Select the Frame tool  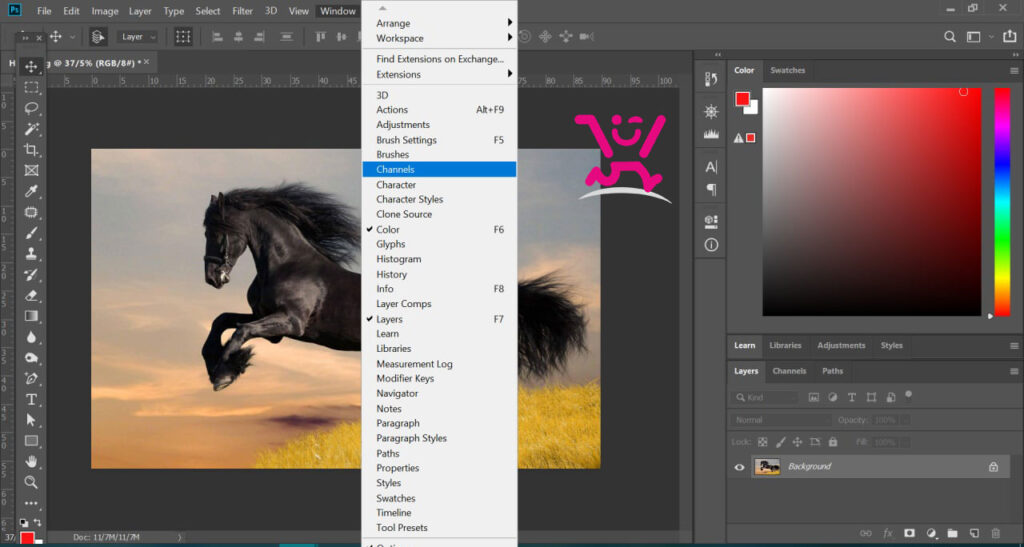click(x=31, y=170)
